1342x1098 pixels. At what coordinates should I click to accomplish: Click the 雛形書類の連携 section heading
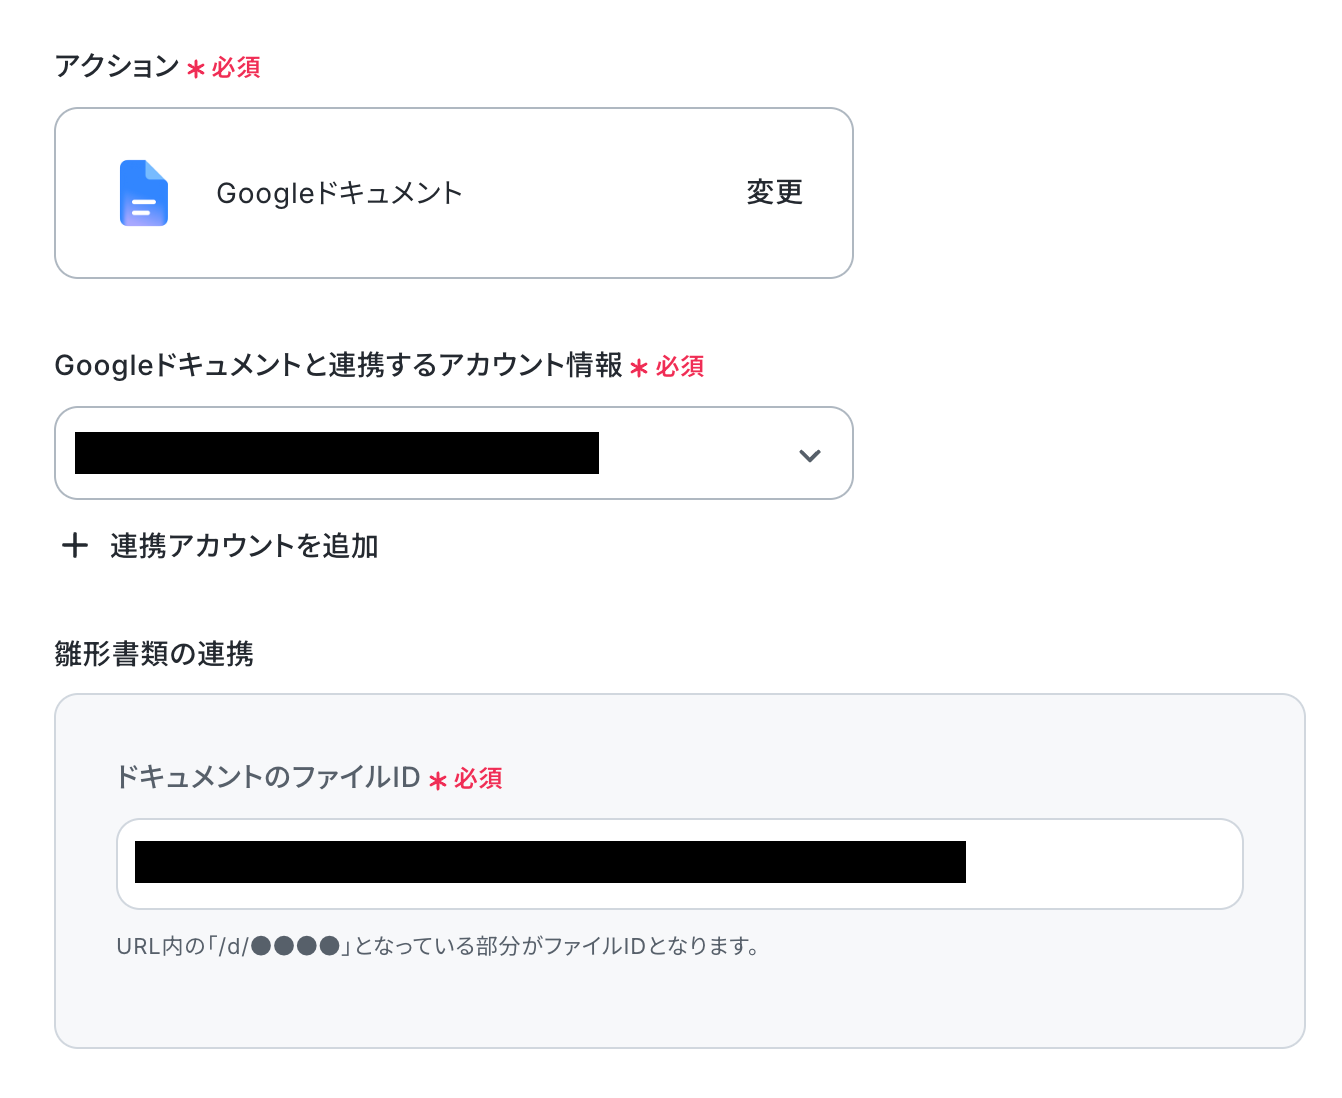click(154, 654)
